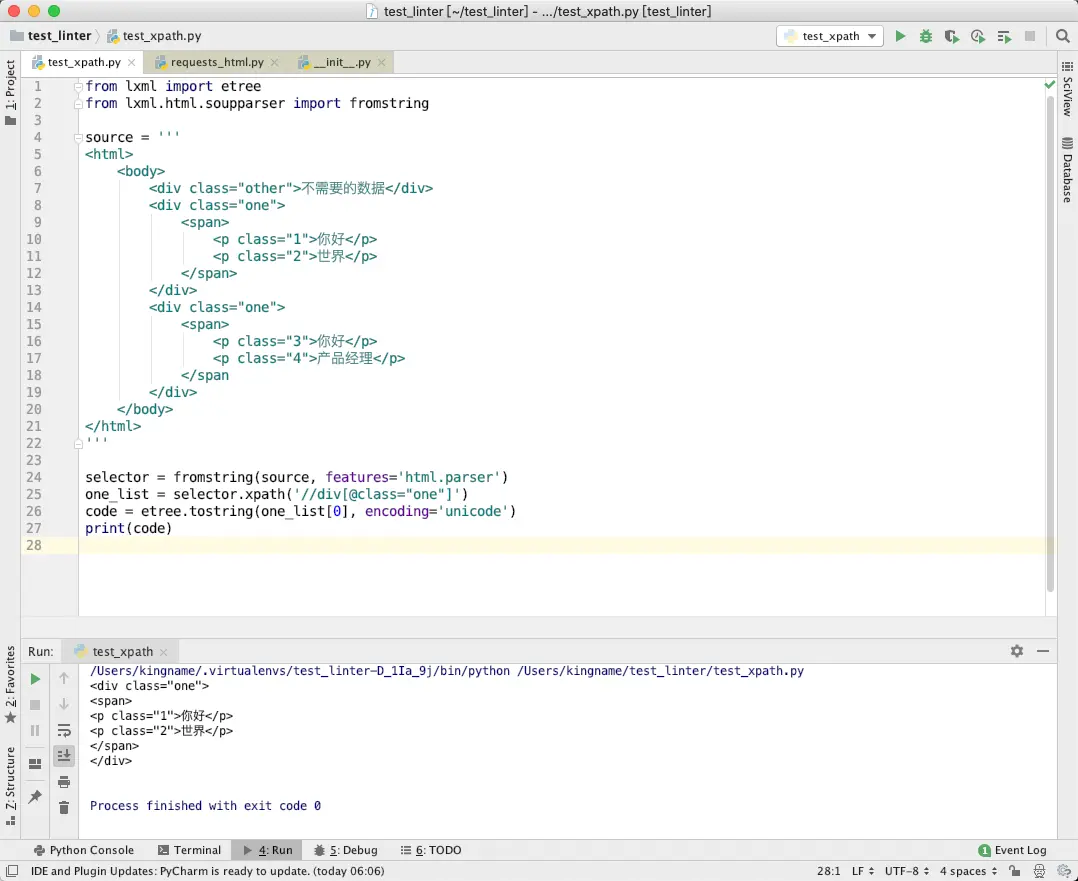Image resolution: width=1078 pixels, height=881 pixels.
Task: Open the Terminal tool tab
Action: (x=190, y=850)
